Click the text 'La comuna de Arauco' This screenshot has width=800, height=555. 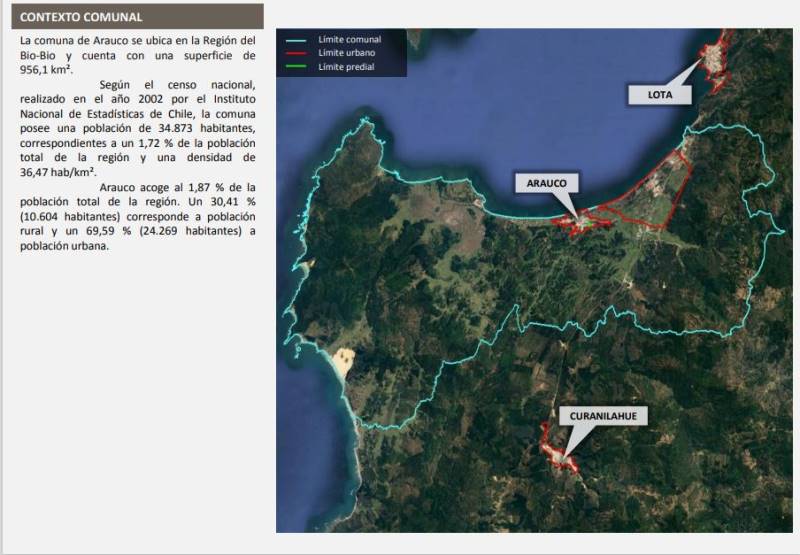click(x=74, y=40)
